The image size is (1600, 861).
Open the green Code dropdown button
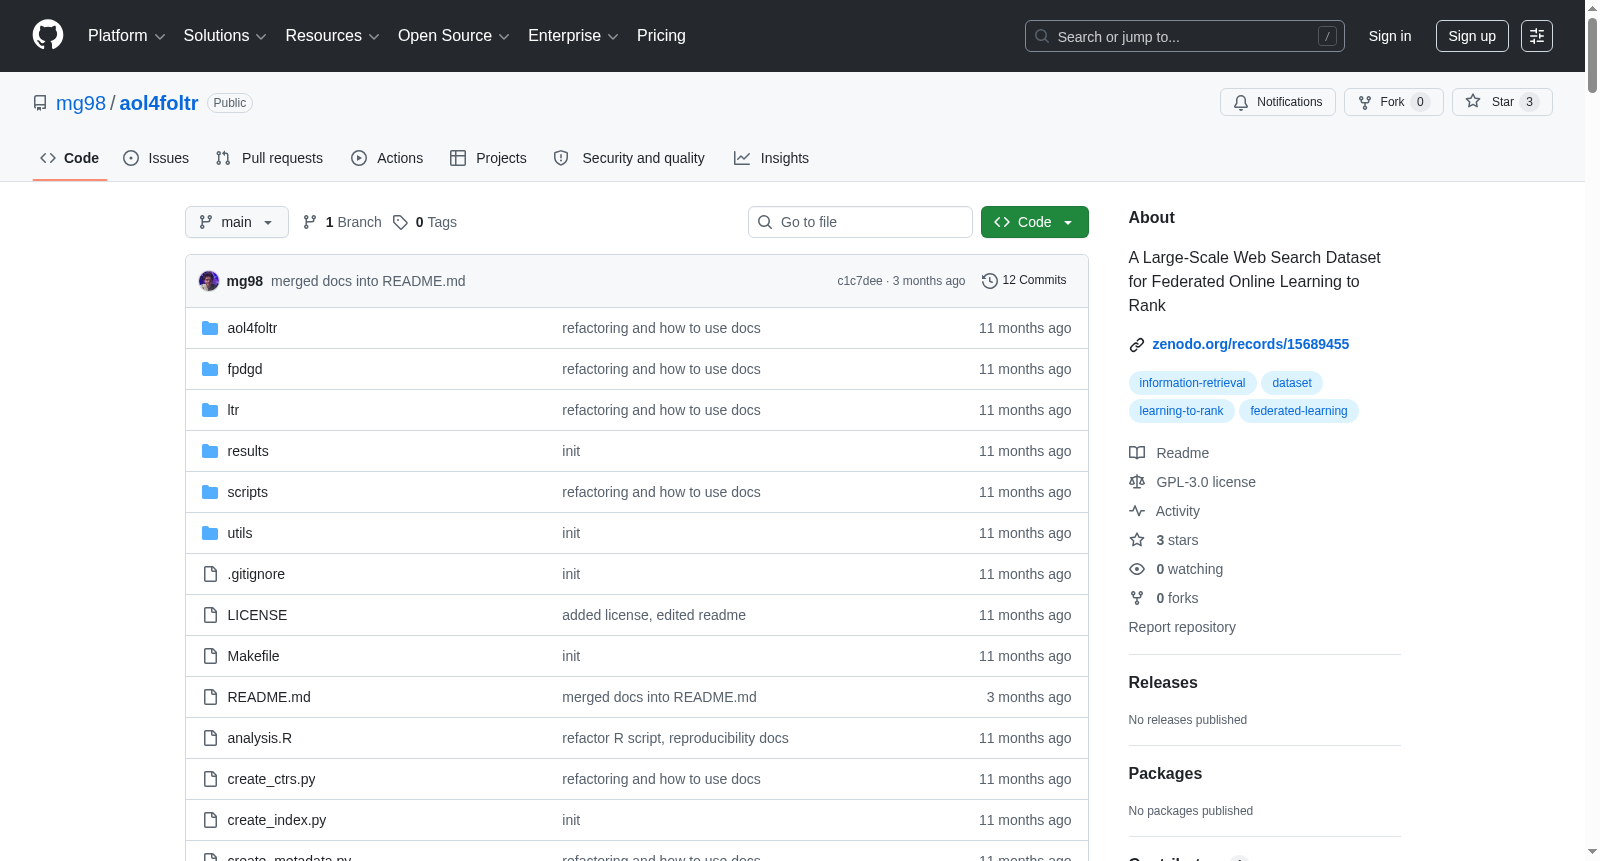point(1035,222)
